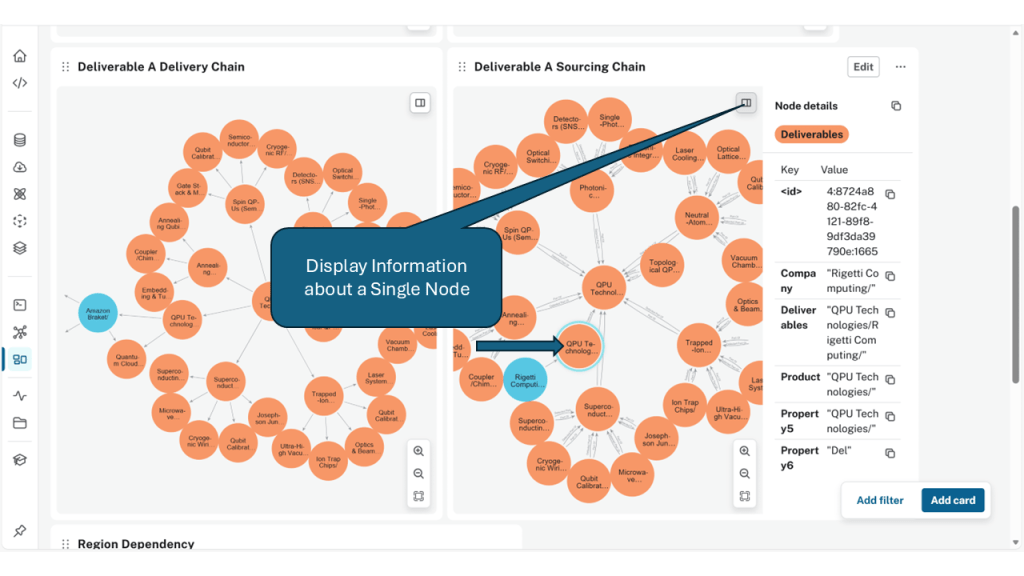Click the code brackets icon in sidebar
Viewport: 1024px width, 576px height.
[20, 83]
